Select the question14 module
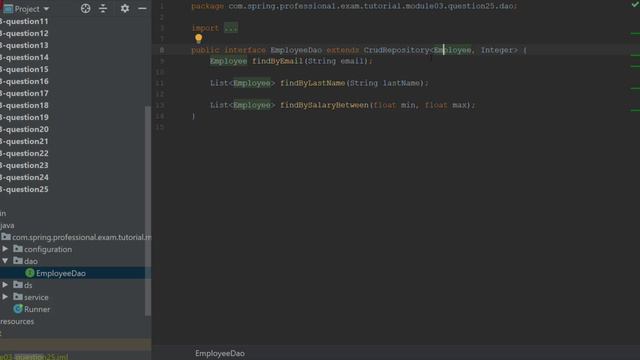This screenshot has height=360, width=640. (x=24, y=57)
